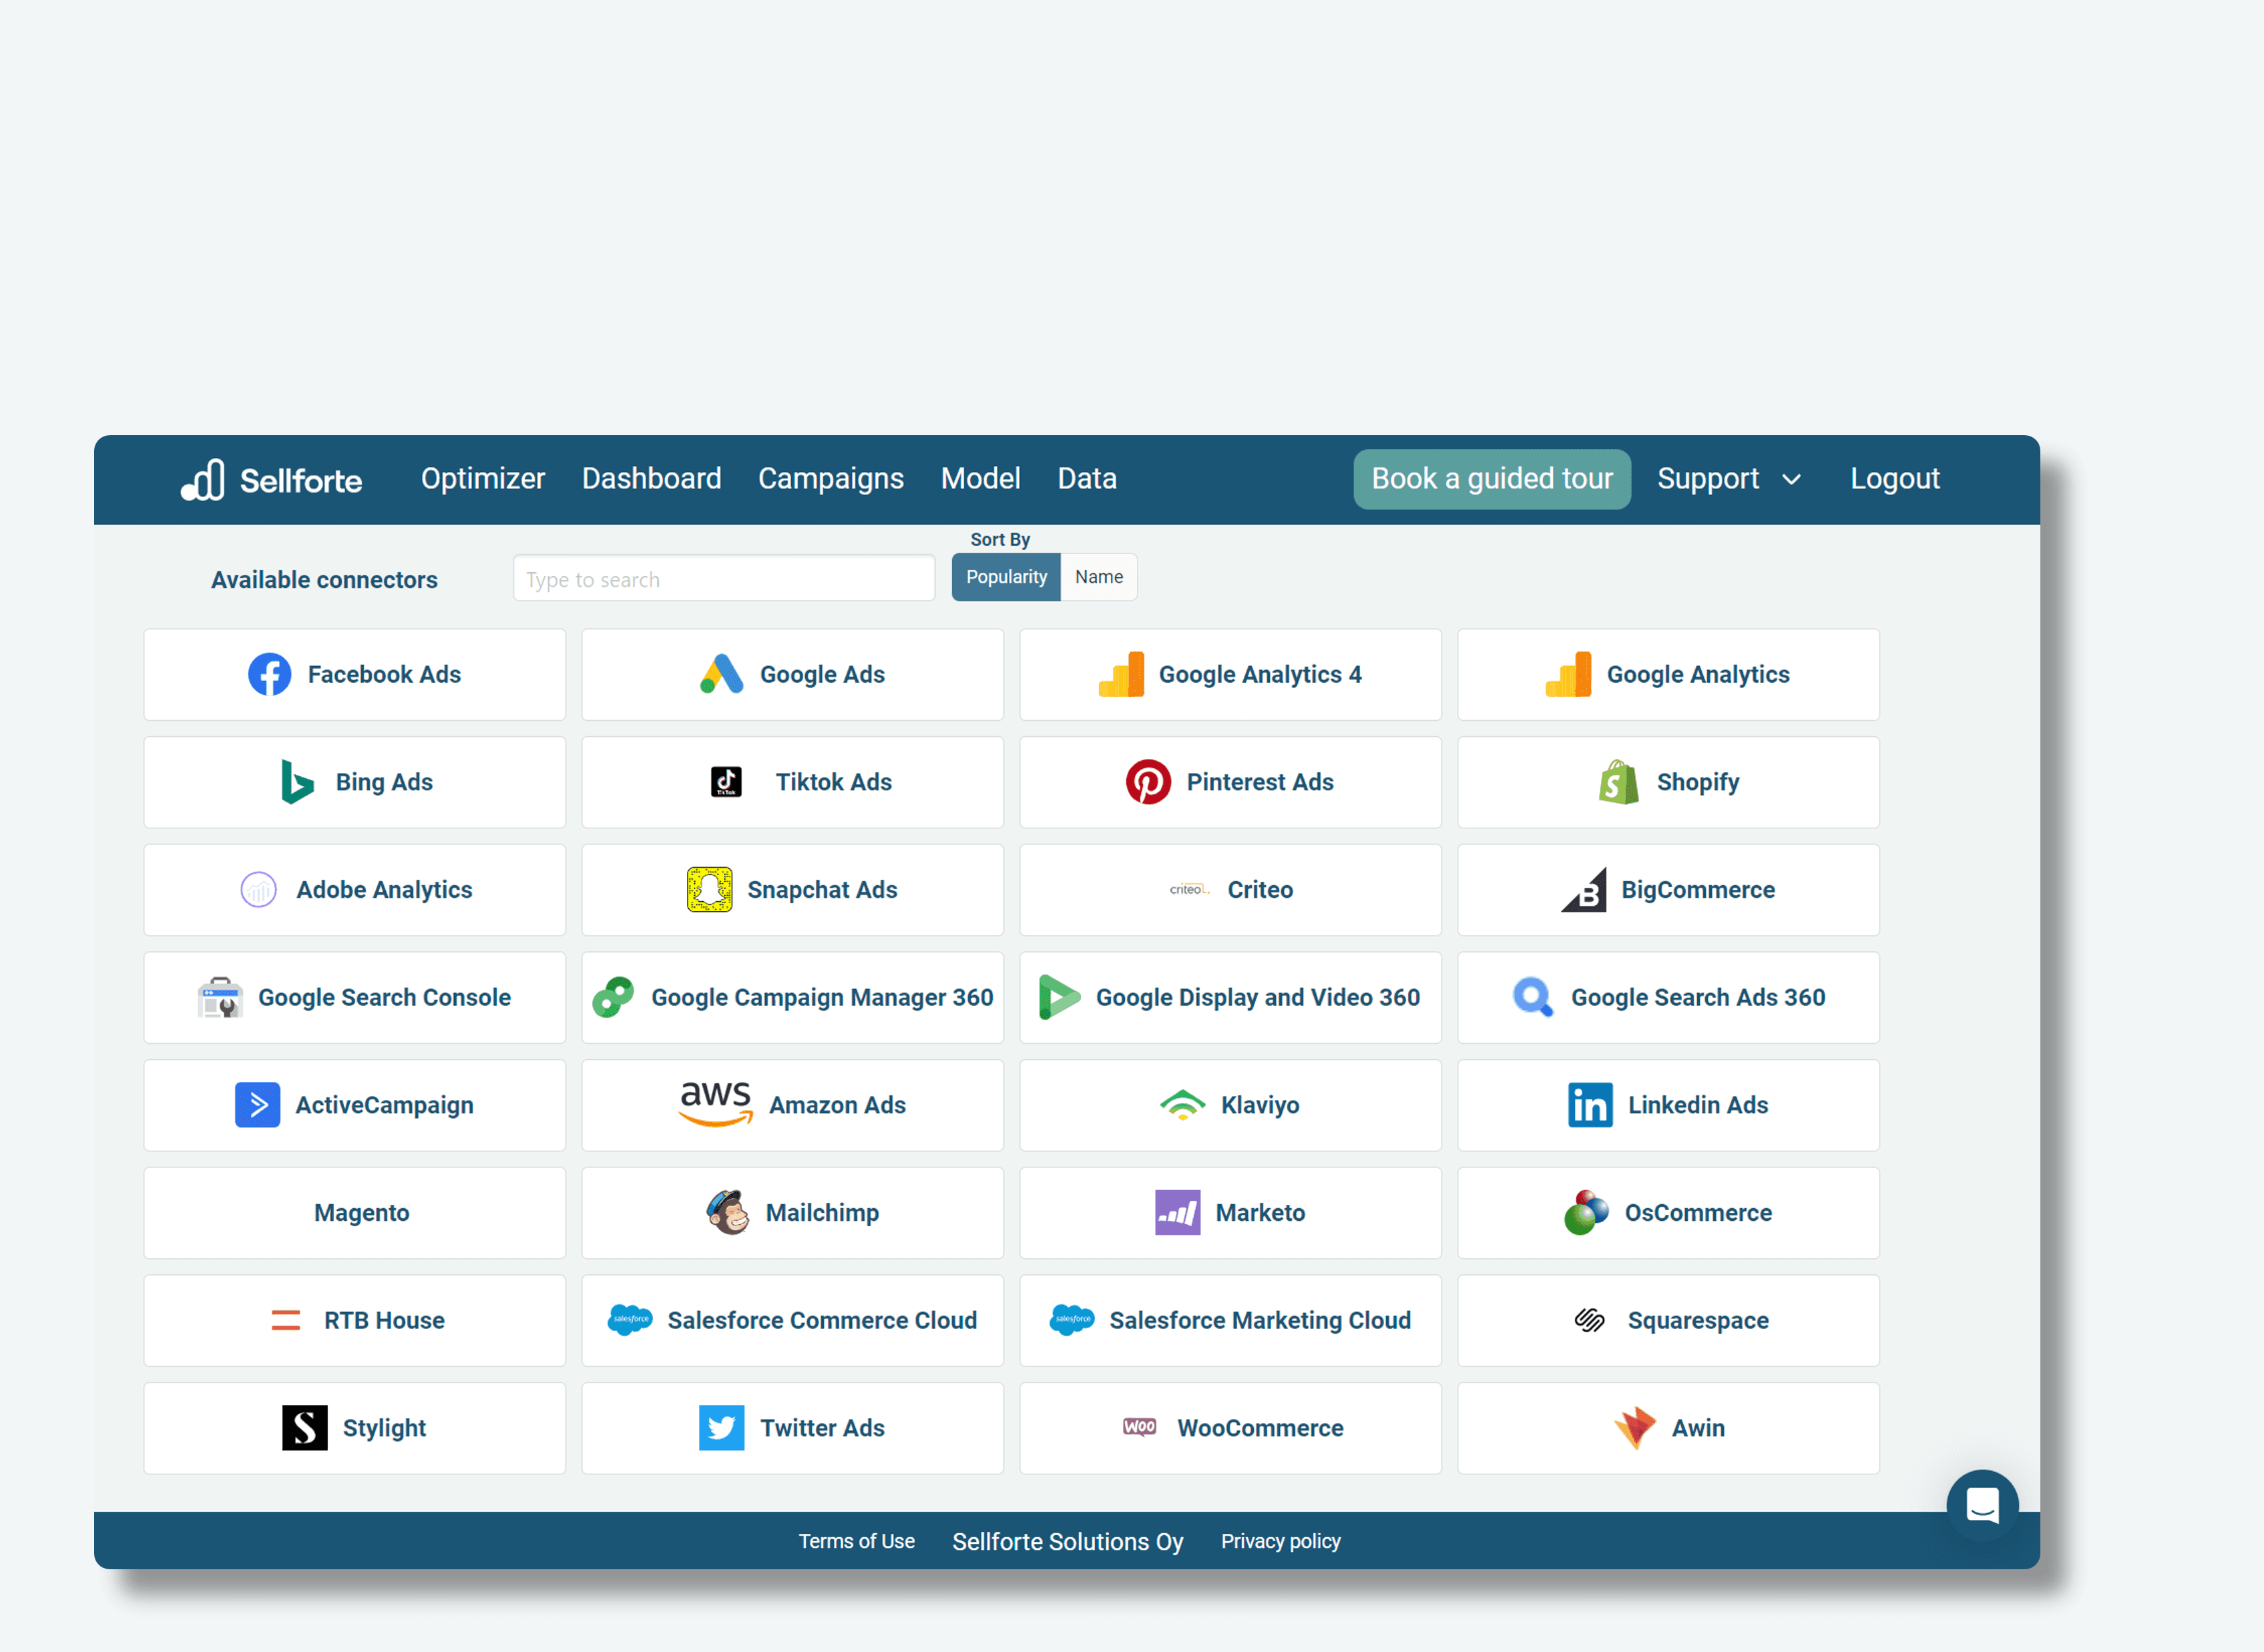This screenshot has height=1652, width=2264.
Task: Select the Google Analytics connector card
Action: 1668,674
